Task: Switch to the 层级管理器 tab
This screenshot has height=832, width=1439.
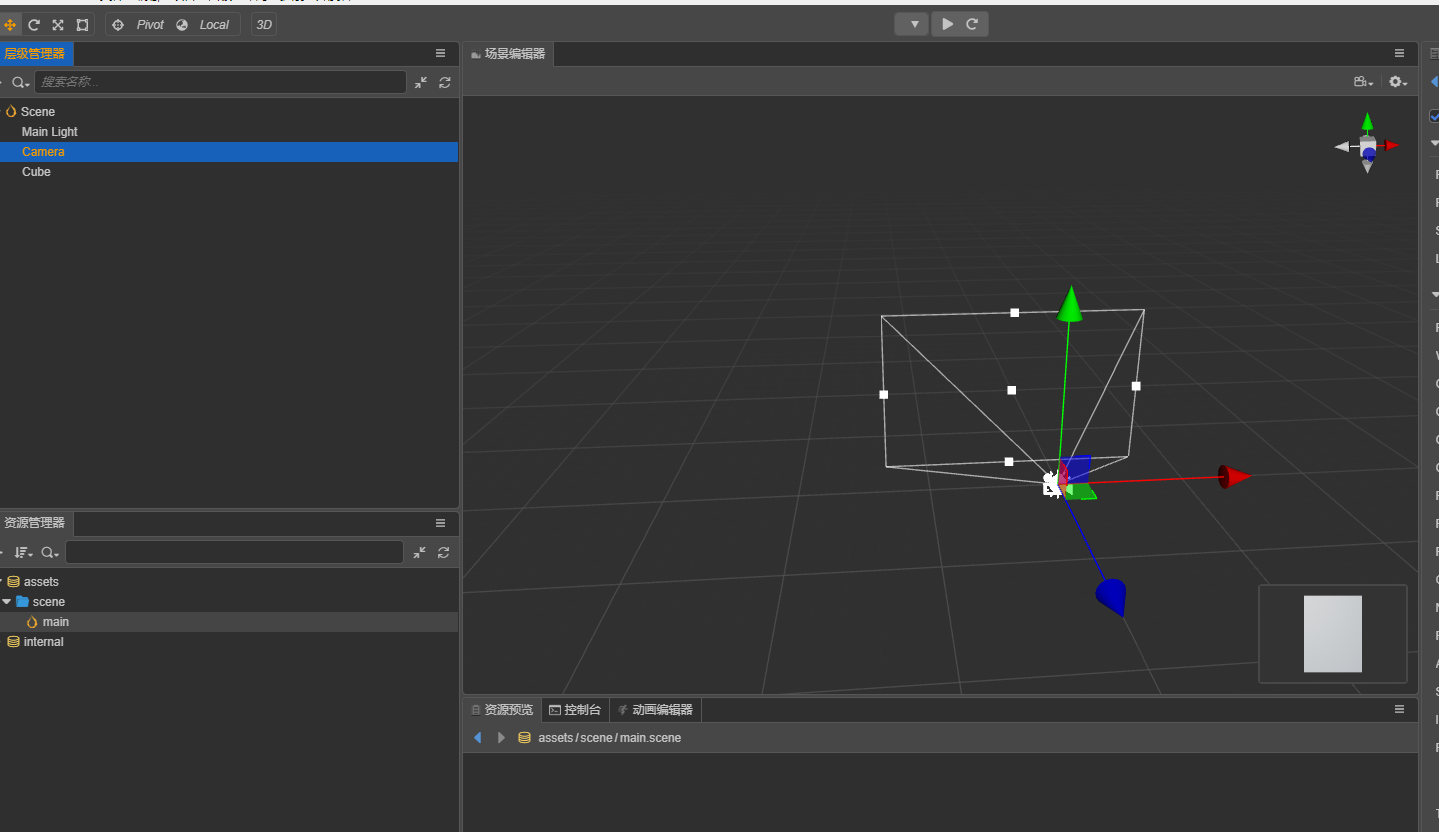Action: pos(36,54)
